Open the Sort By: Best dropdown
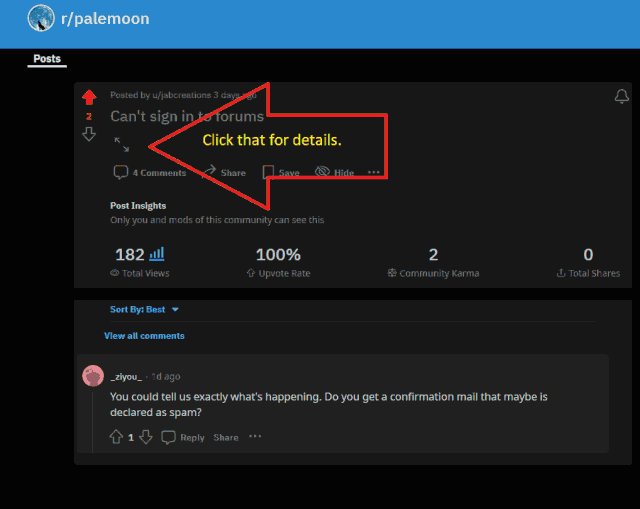 tap(144, 309)
